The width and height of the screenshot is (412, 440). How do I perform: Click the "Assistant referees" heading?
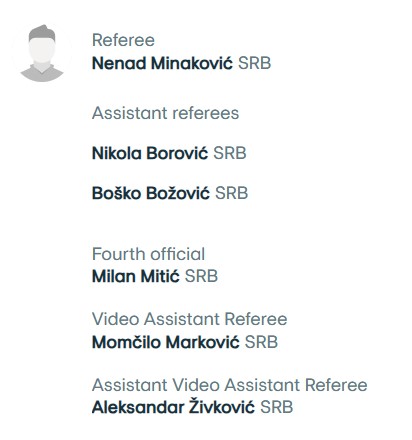165,113
